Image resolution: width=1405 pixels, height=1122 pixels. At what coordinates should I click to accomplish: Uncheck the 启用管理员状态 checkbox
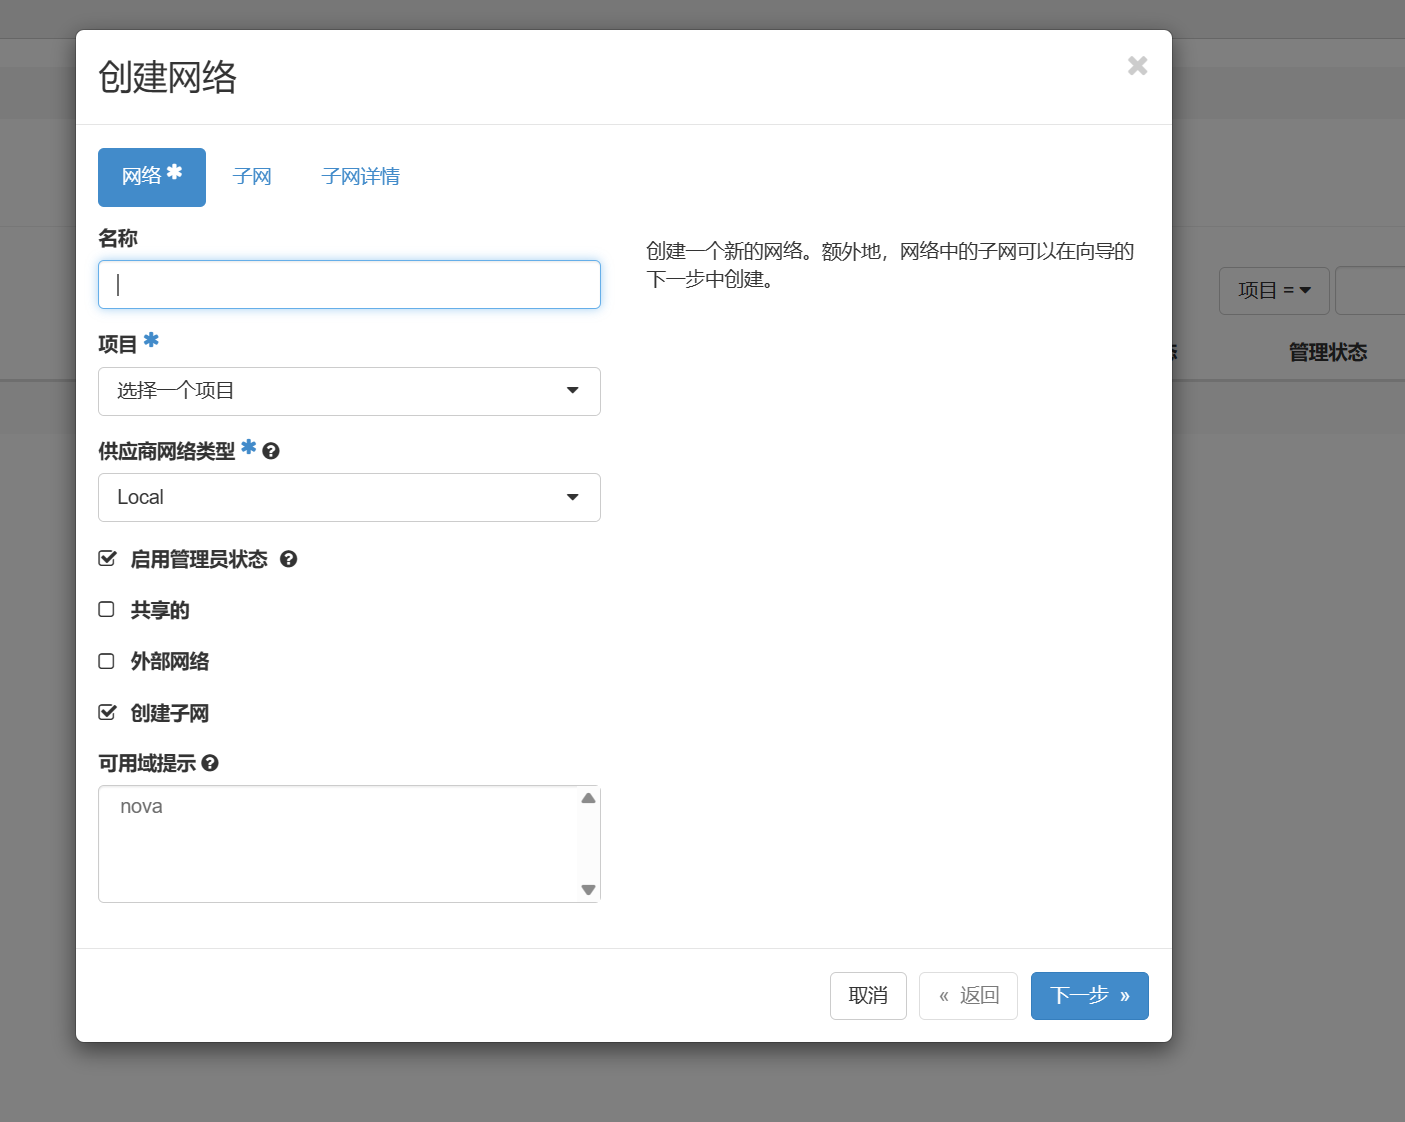(107, 558)
